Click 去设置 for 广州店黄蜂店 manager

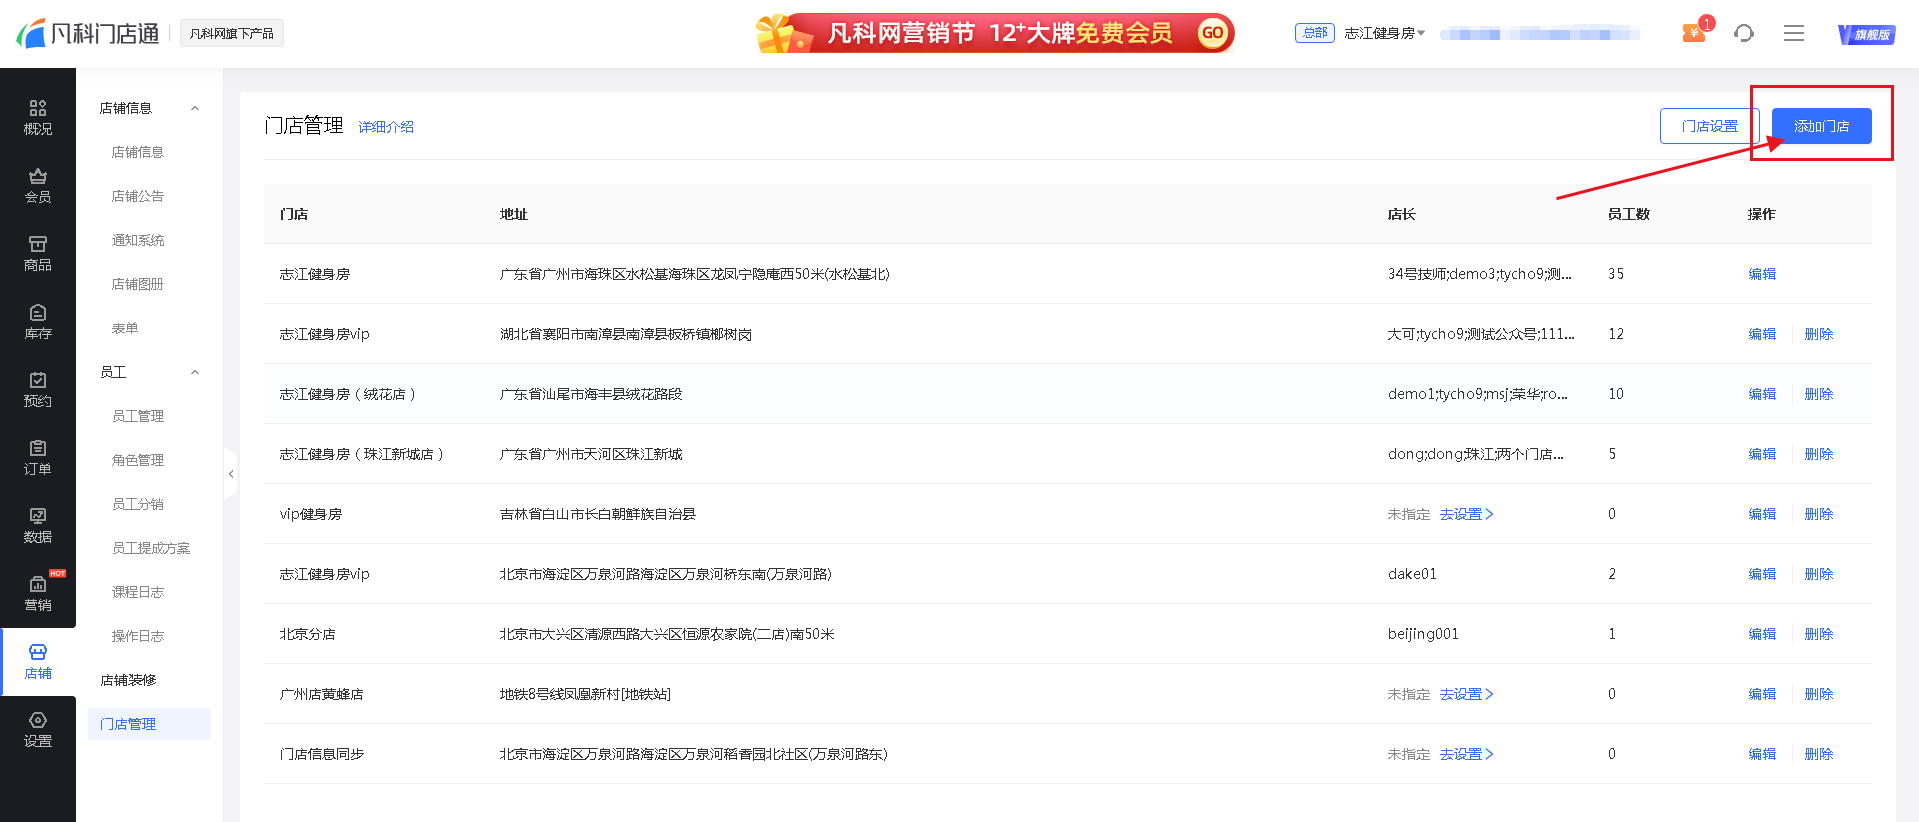click(1466, 694)
